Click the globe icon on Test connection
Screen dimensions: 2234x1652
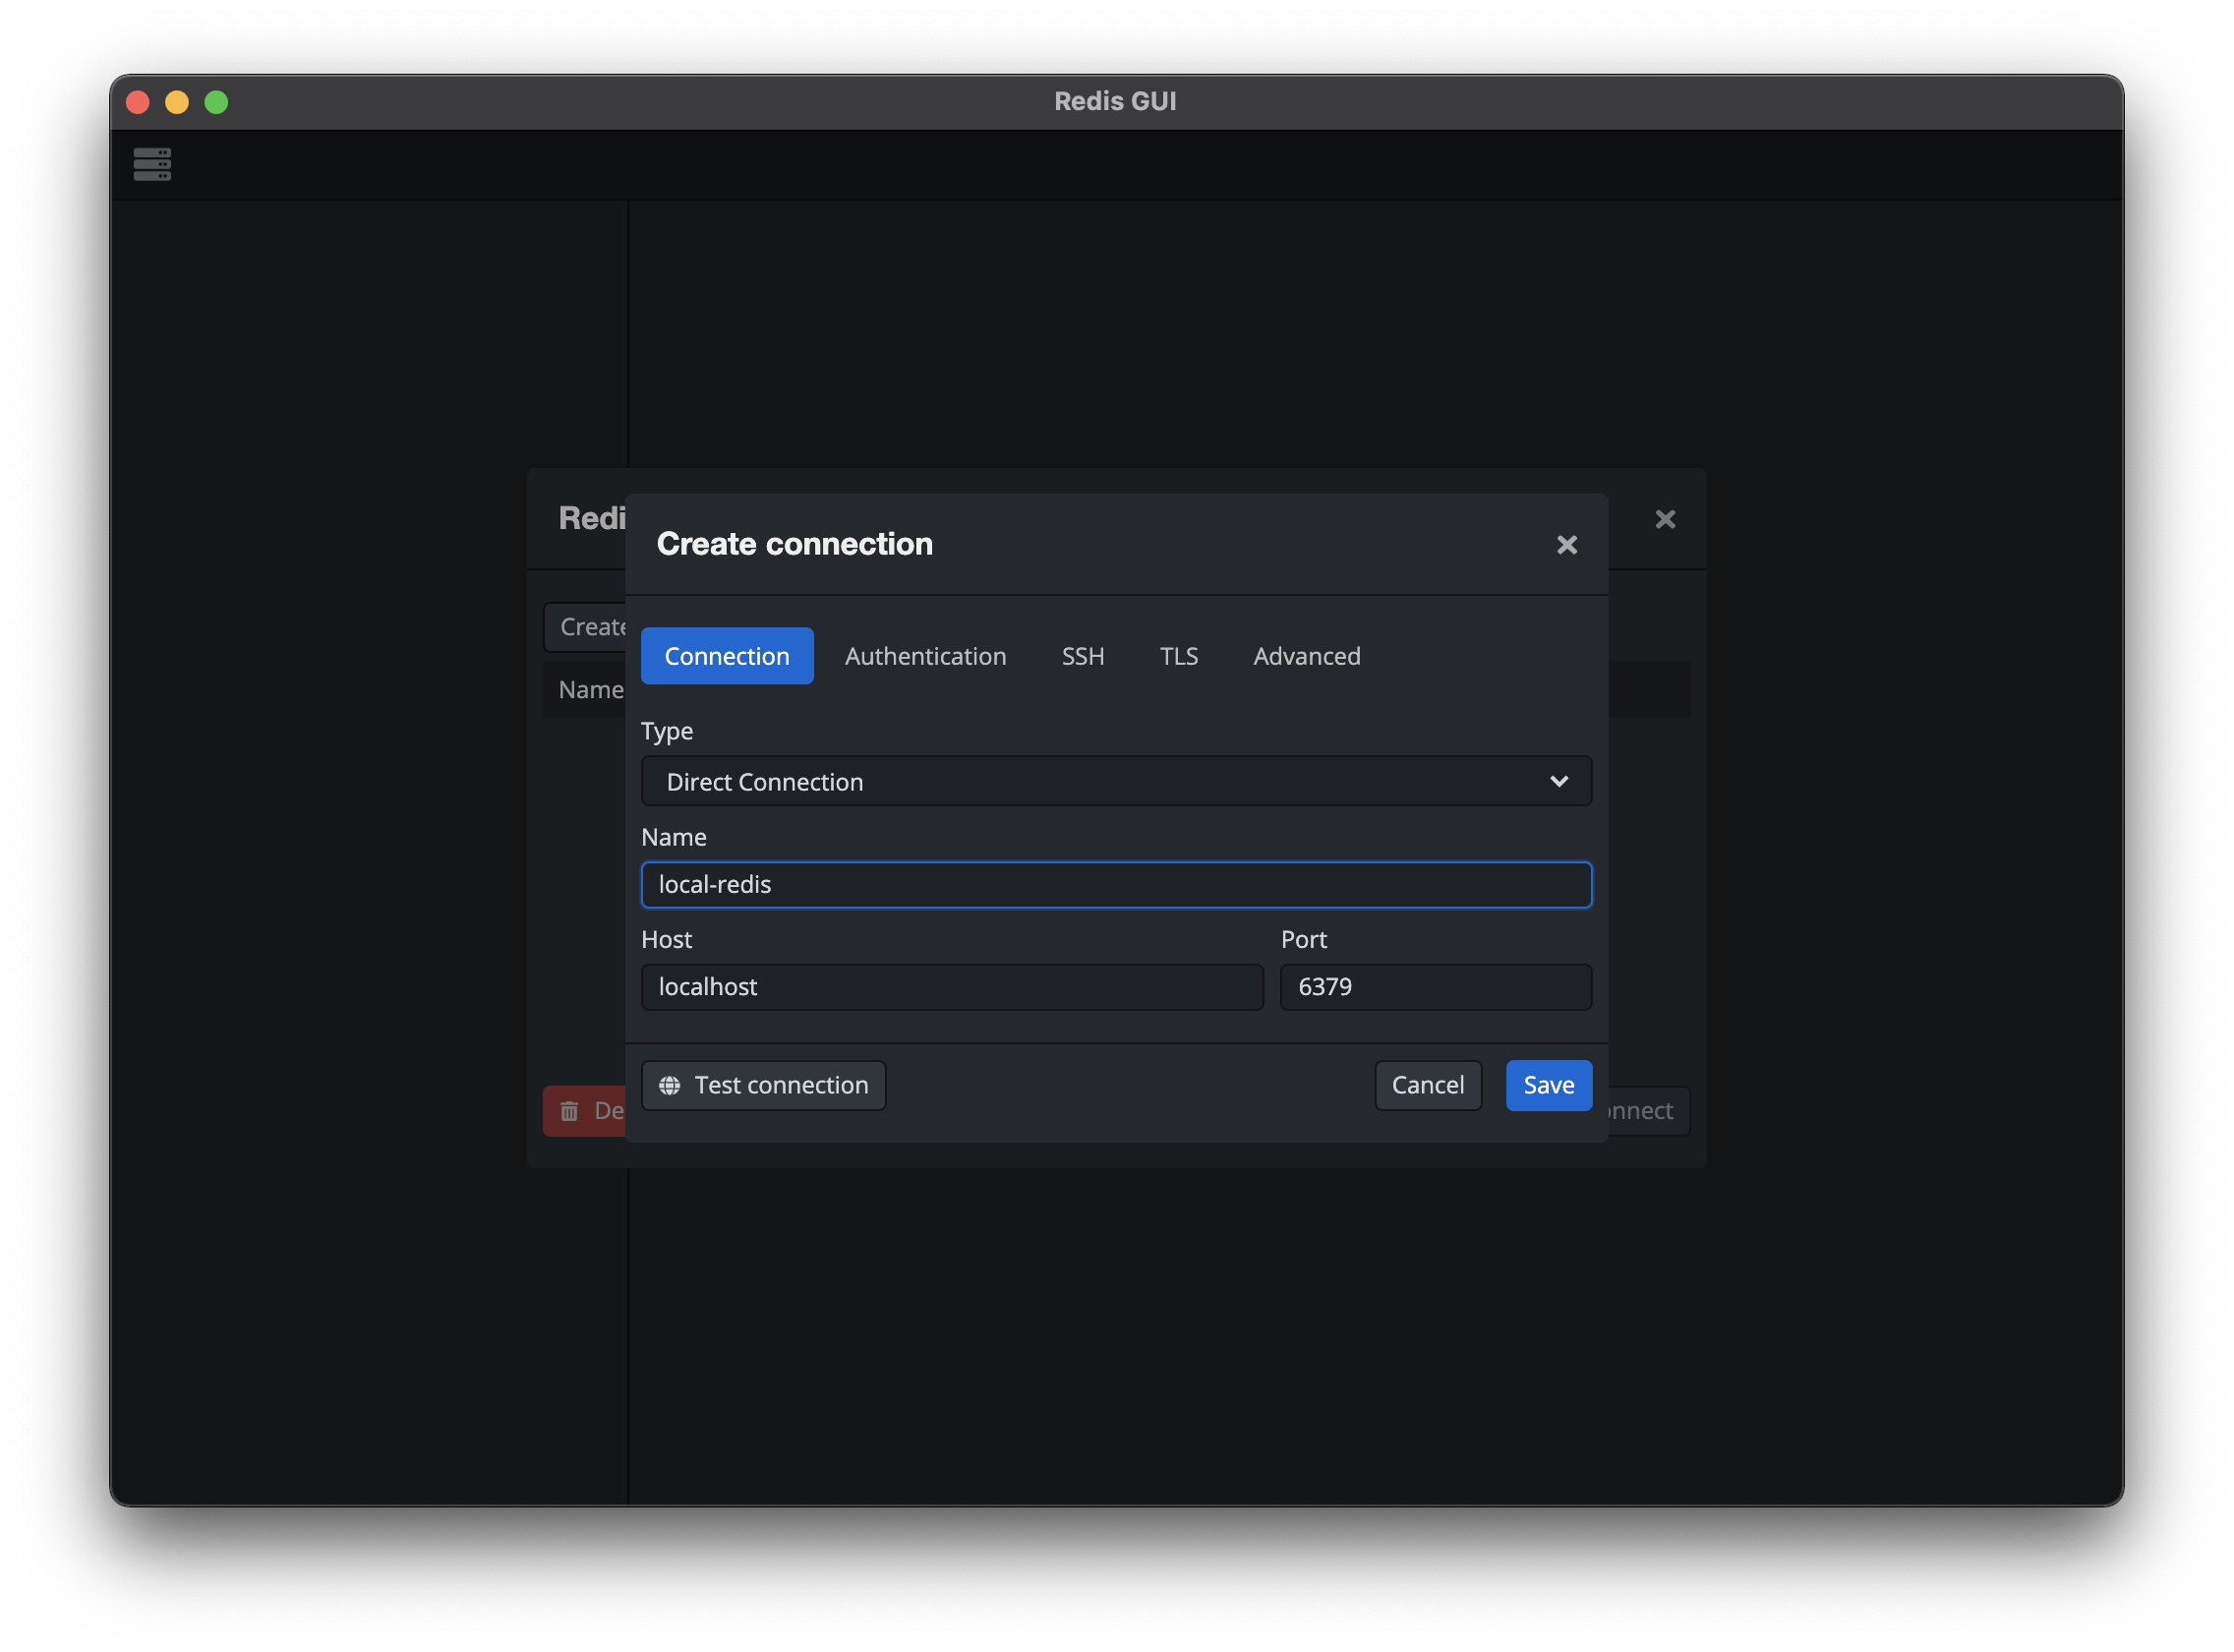(x=670, y=1085)
